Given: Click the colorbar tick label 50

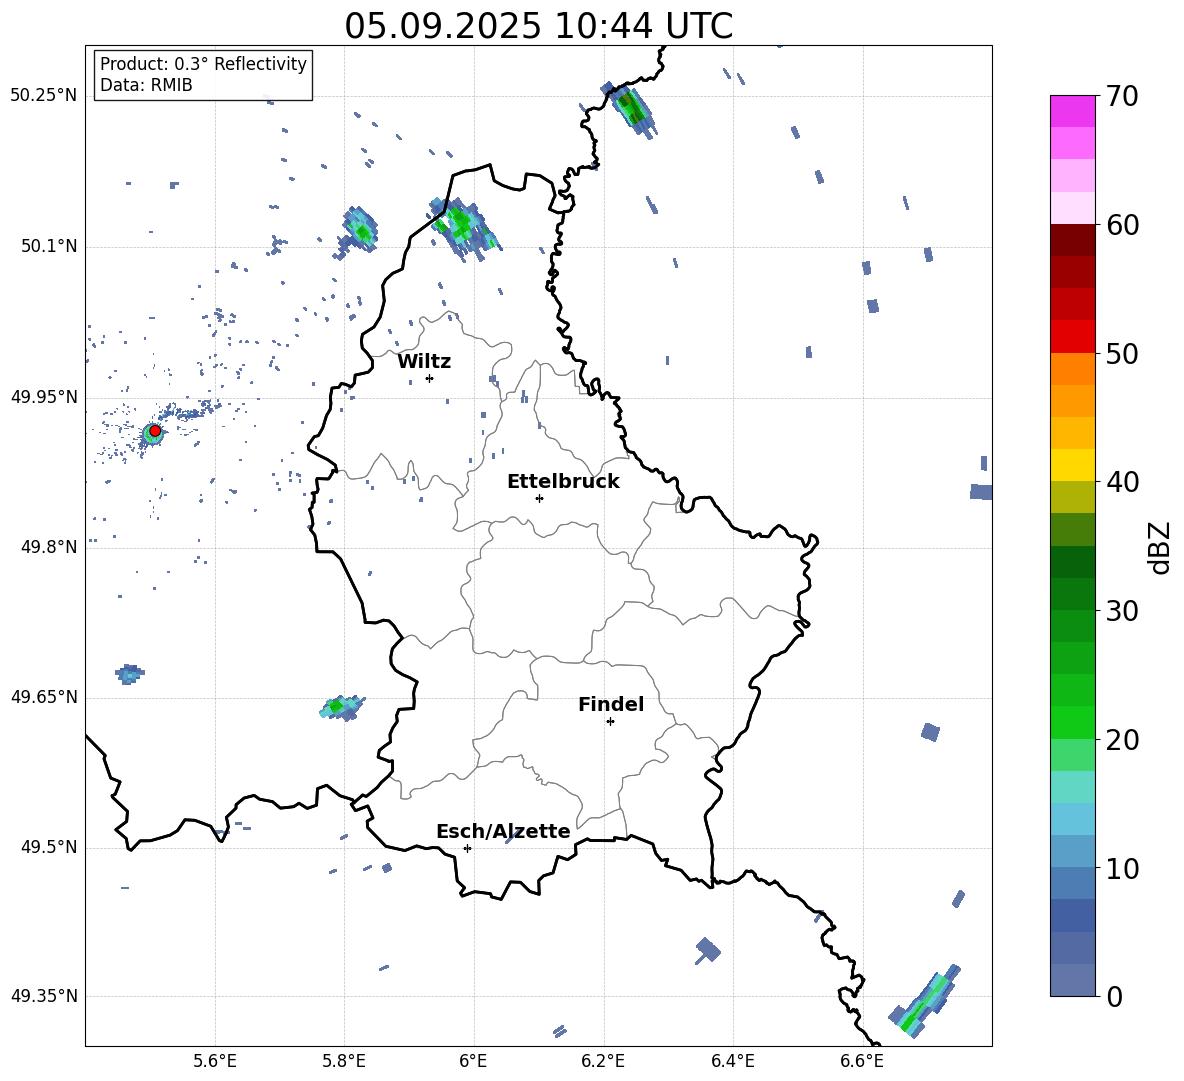Looking at the screenshot, I should pos(1122,354).
